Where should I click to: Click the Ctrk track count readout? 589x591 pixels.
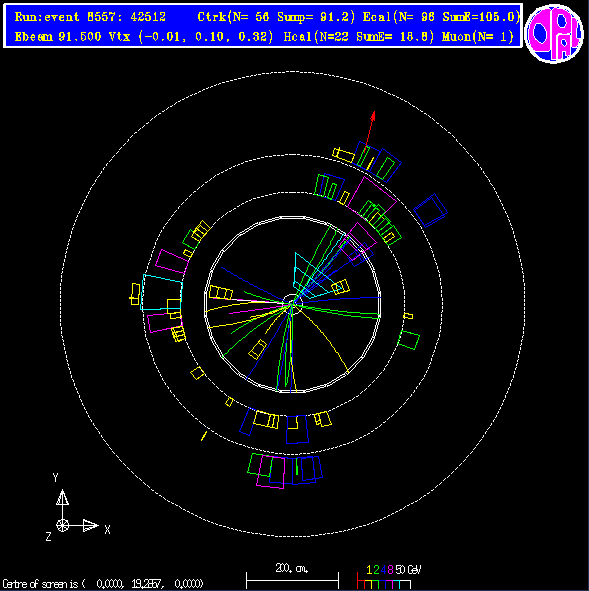[x=276, y=17]
